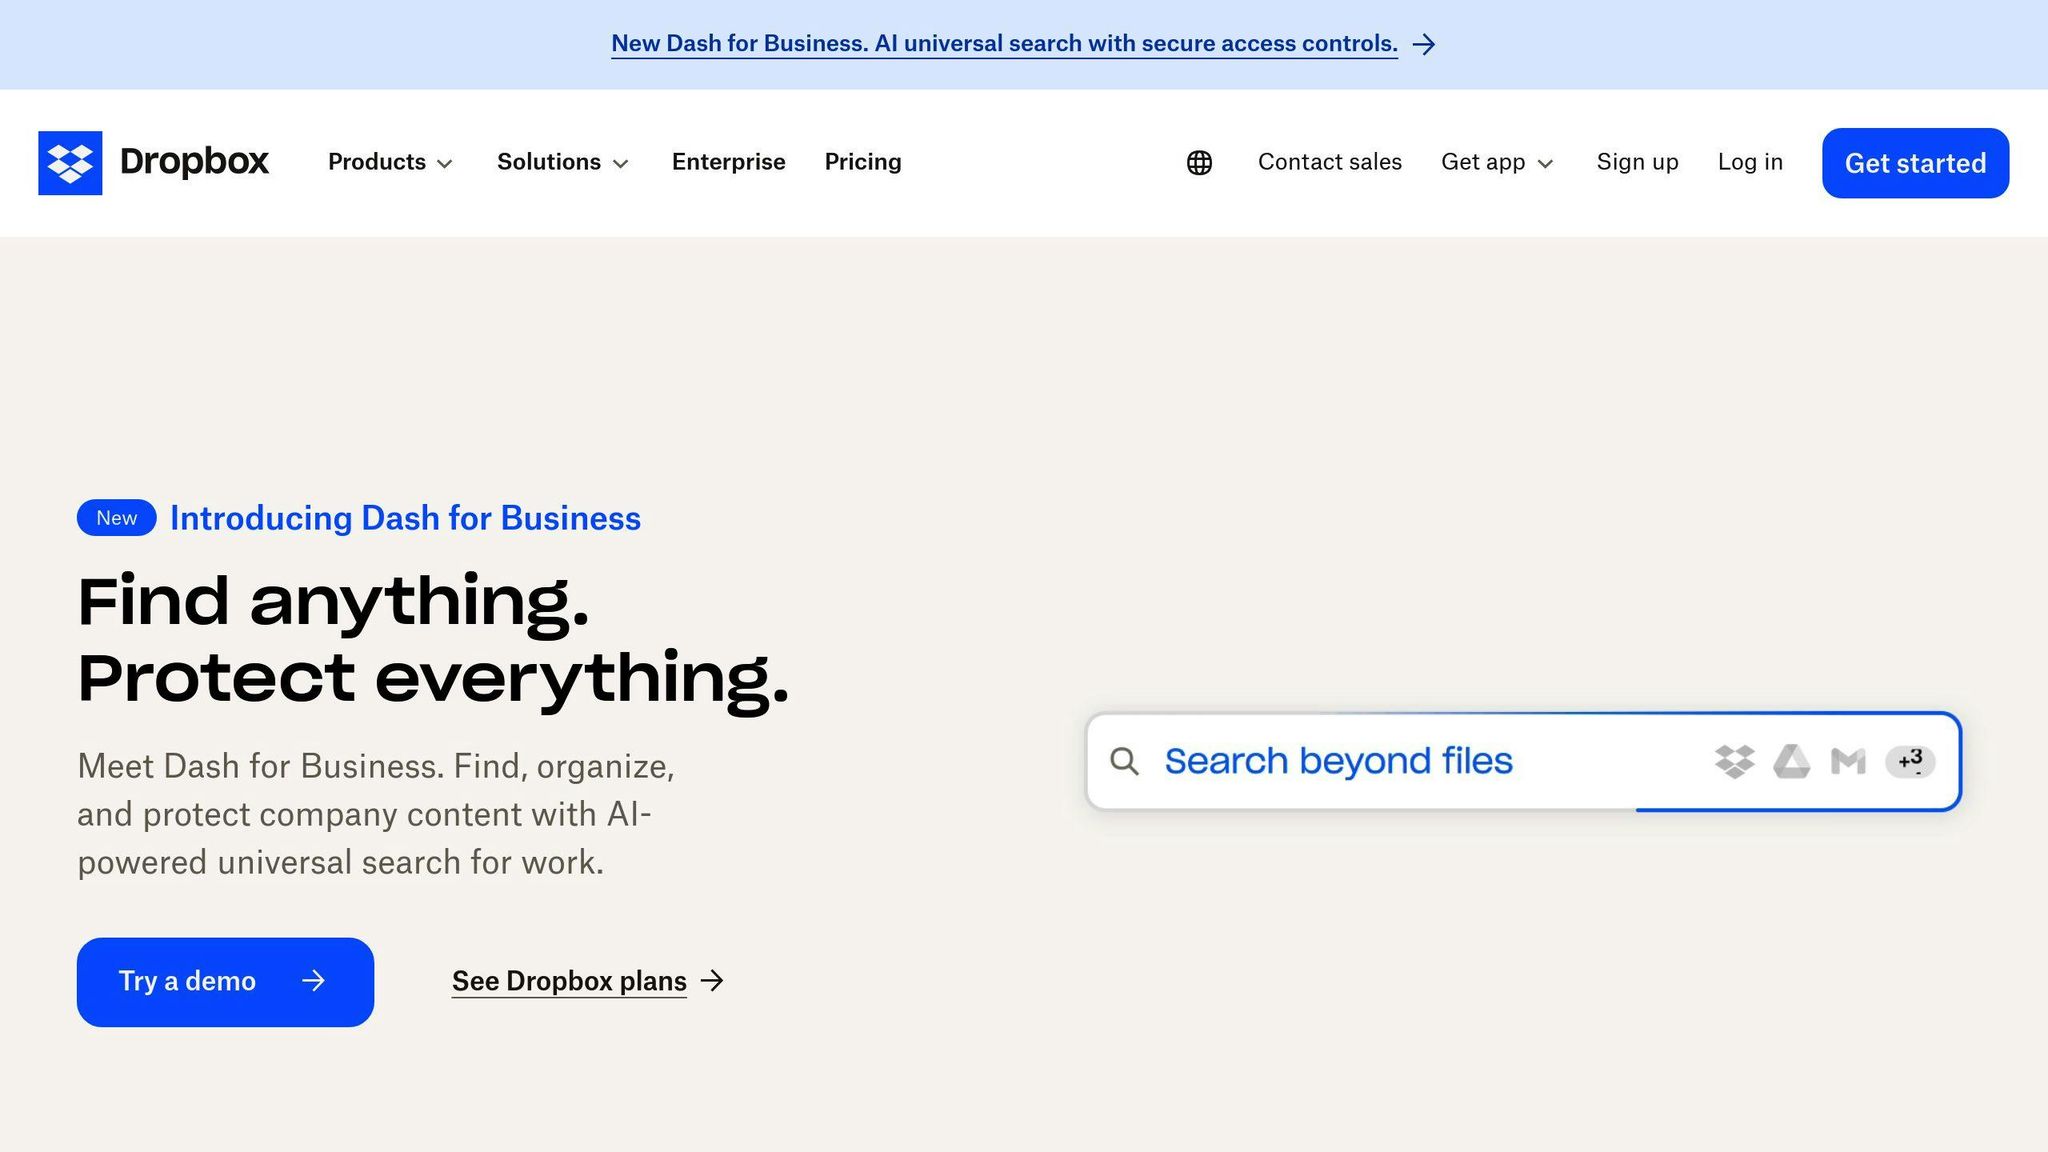This screenshot has height=1152, width=2048.
Task: Click the Try a demo button
Action: tap(225, 981)
